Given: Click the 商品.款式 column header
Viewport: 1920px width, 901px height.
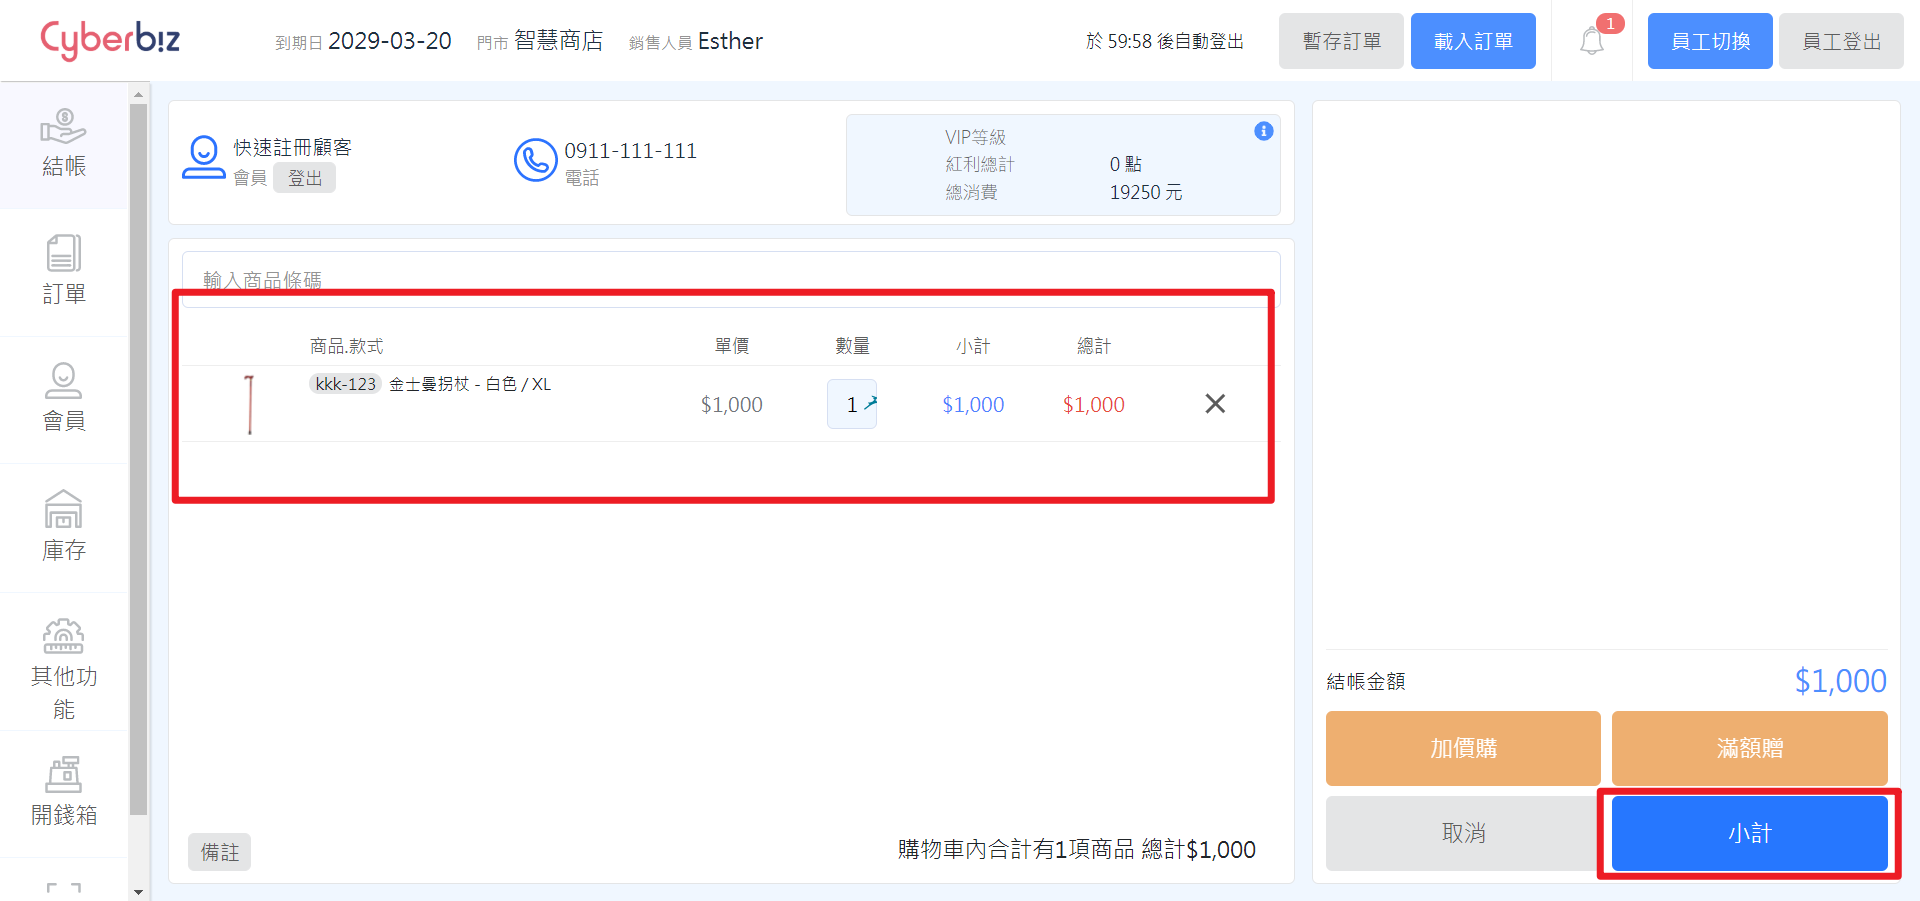Looking at the screenshot, I should [347, 346].
